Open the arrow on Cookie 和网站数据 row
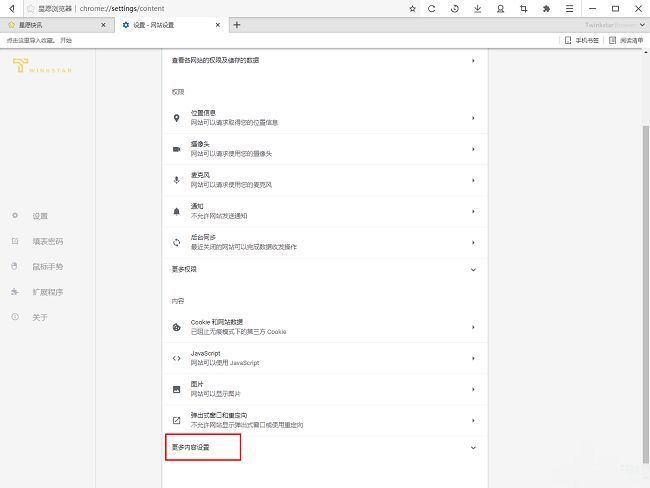The image size is (650, 488). pos(473,327)
